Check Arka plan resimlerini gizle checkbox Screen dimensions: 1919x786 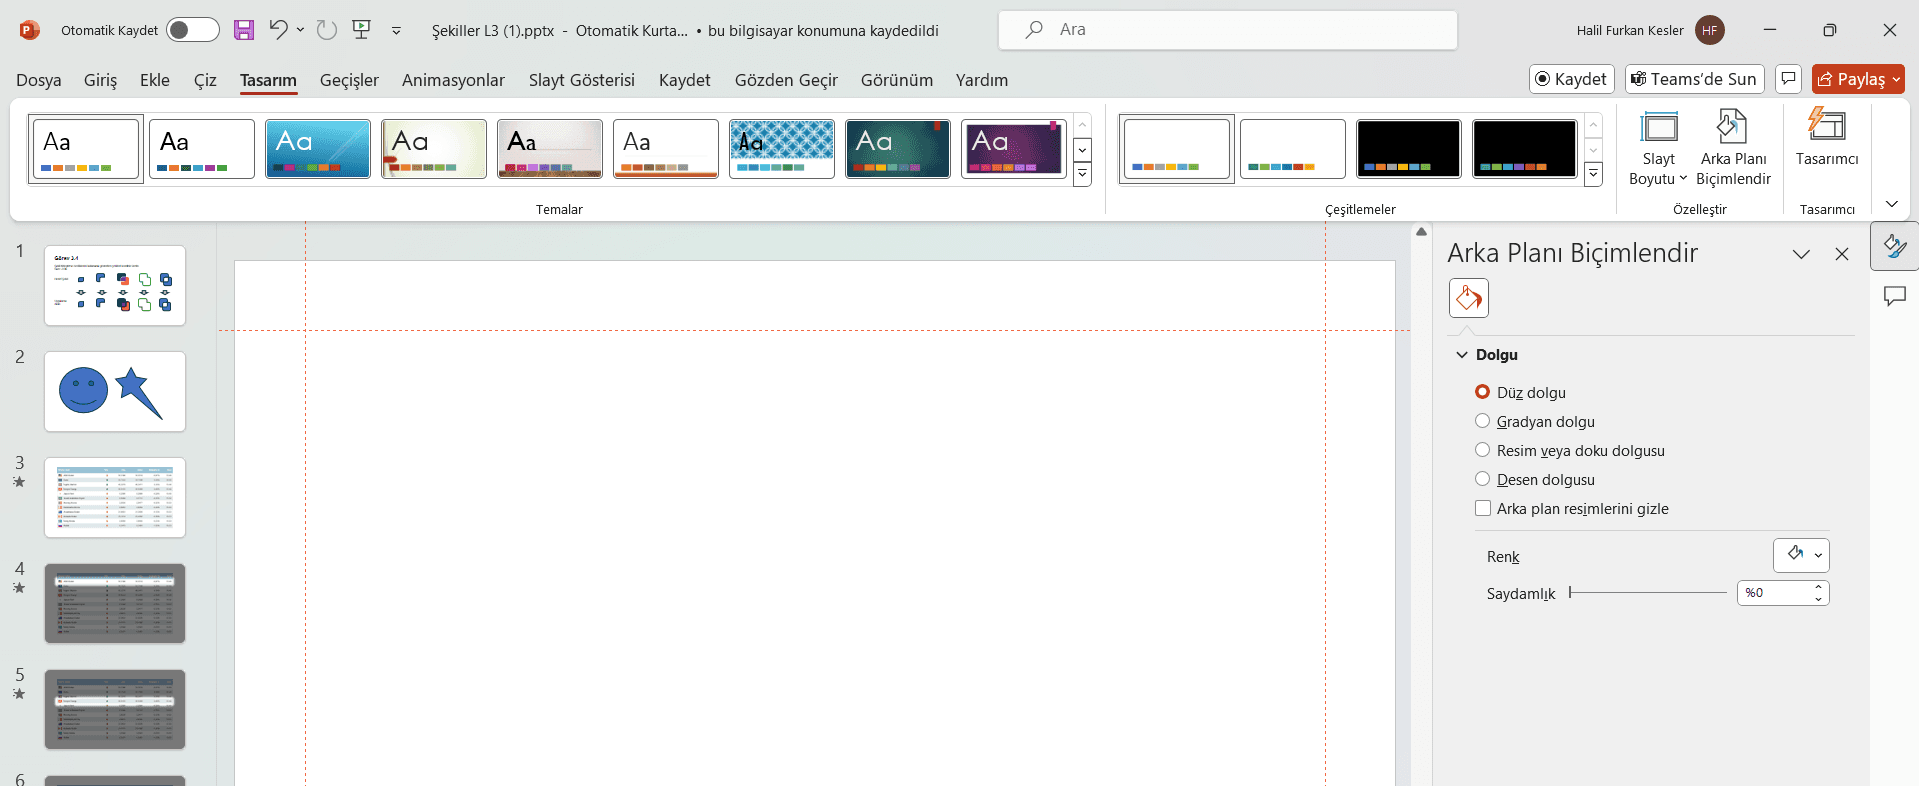tap(1483, 508)
